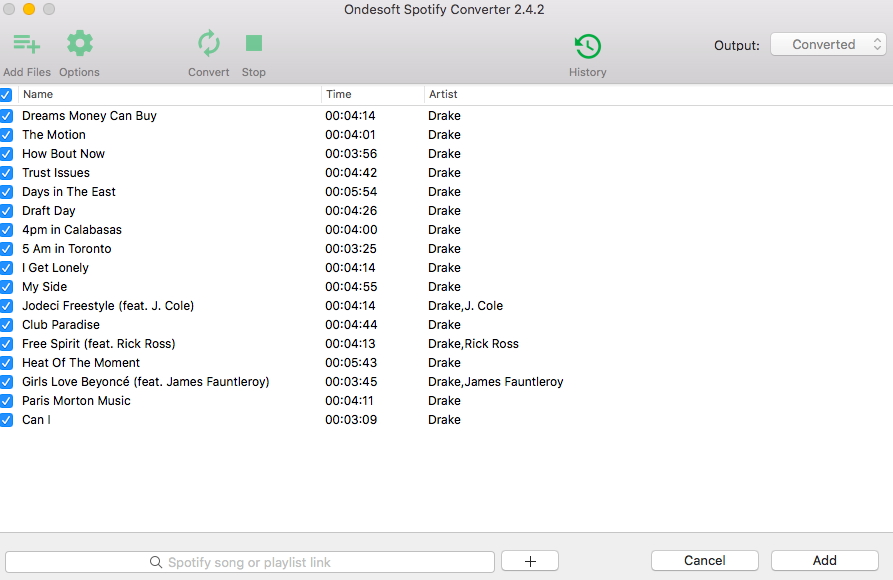The height and width of the screenshot is (580, 893).
Task: Click the green Stop square icon
Action: 253,43
